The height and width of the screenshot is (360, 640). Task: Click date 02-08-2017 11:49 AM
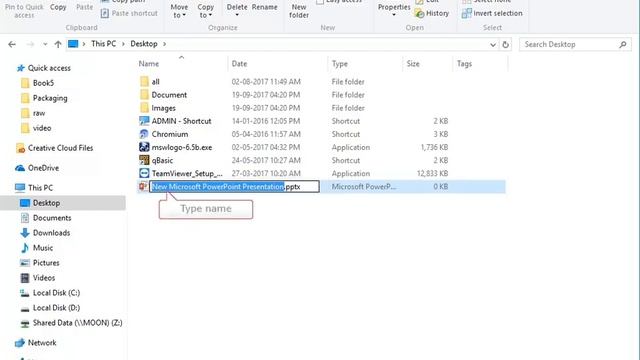266,82
